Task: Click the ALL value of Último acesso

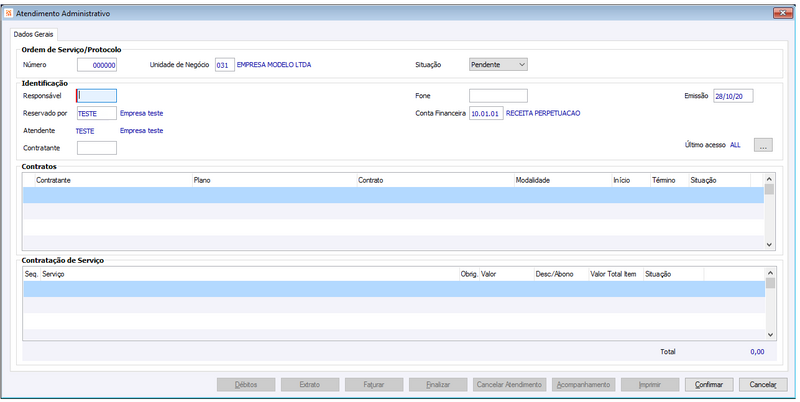Action: (735, 145)
